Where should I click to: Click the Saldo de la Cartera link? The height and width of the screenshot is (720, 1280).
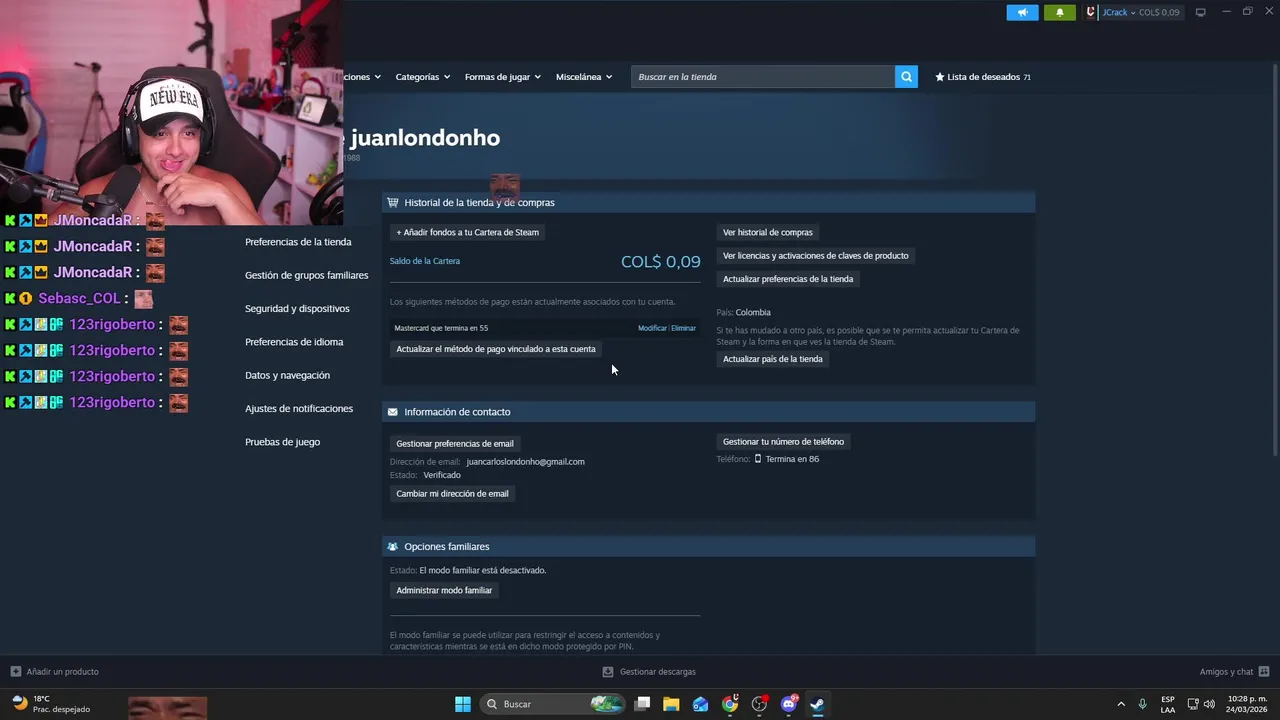click(425, 261)
